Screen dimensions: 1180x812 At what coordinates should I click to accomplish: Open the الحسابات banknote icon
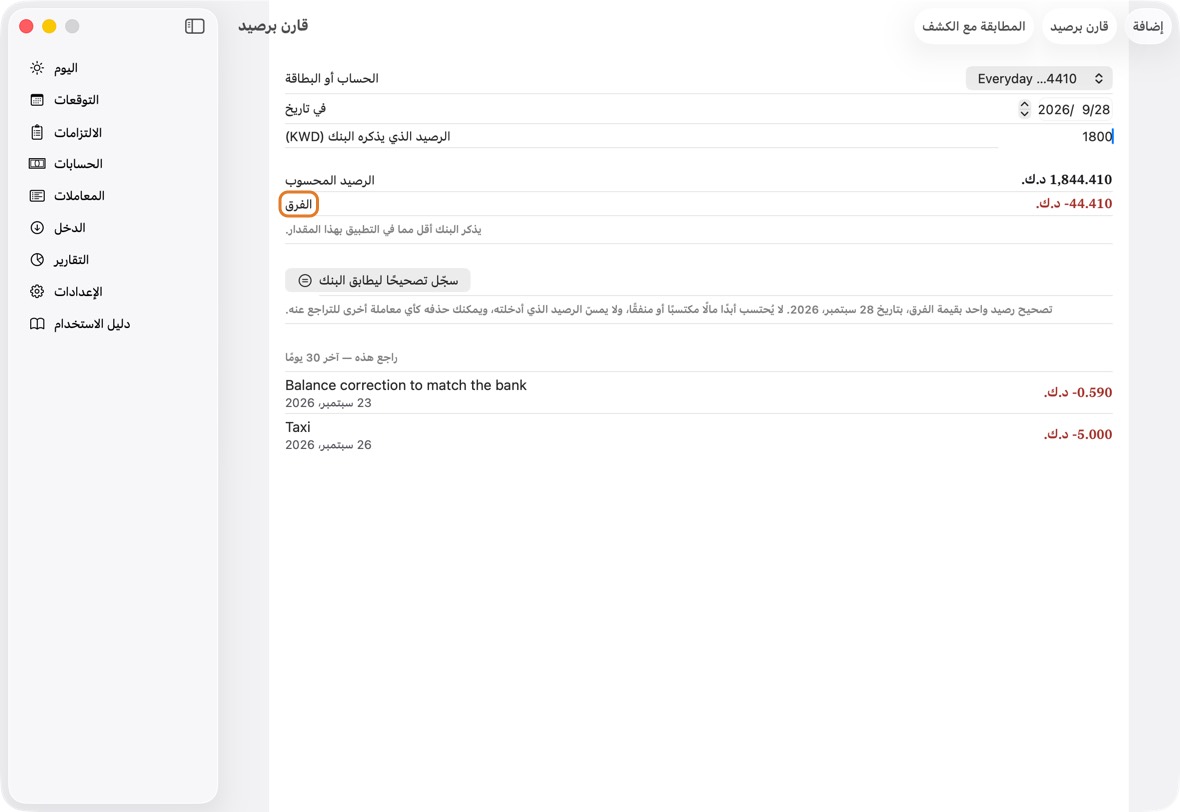point(37,163)
